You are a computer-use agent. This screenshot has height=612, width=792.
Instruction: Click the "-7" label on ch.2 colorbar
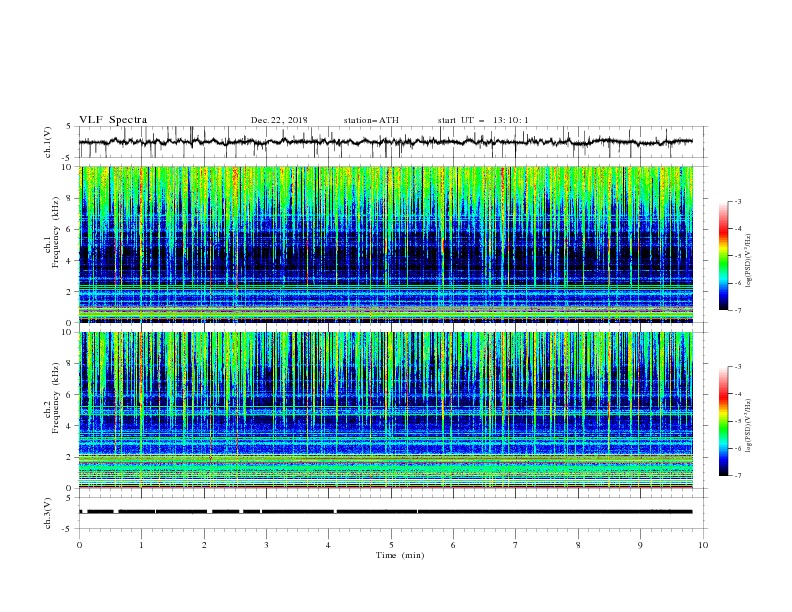click(x=737, y=476)
